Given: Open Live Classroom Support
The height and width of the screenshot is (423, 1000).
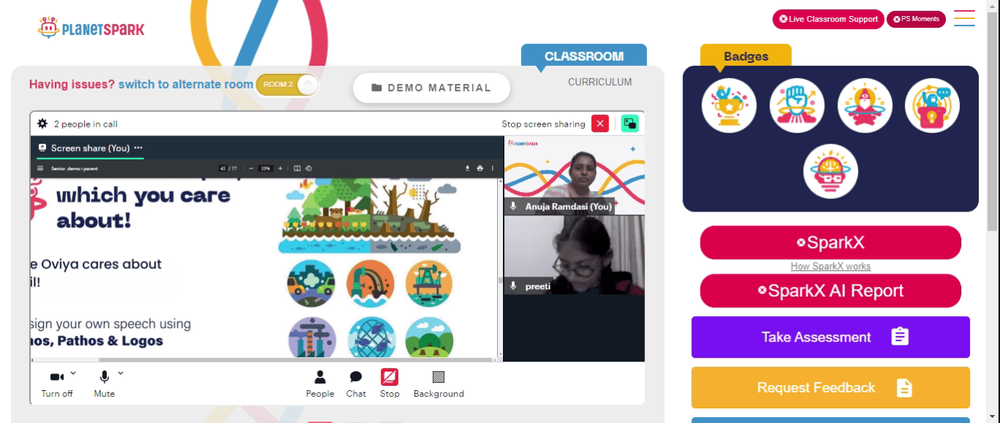Looking at the screenshot, I should (x=828, y=19).
